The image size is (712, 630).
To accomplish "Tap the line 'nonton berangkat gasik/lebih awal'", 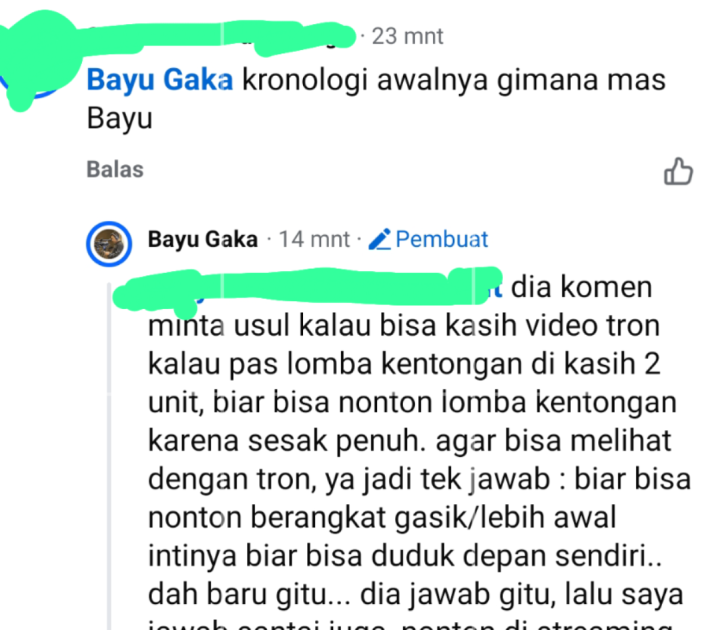I will coord(382,517).
